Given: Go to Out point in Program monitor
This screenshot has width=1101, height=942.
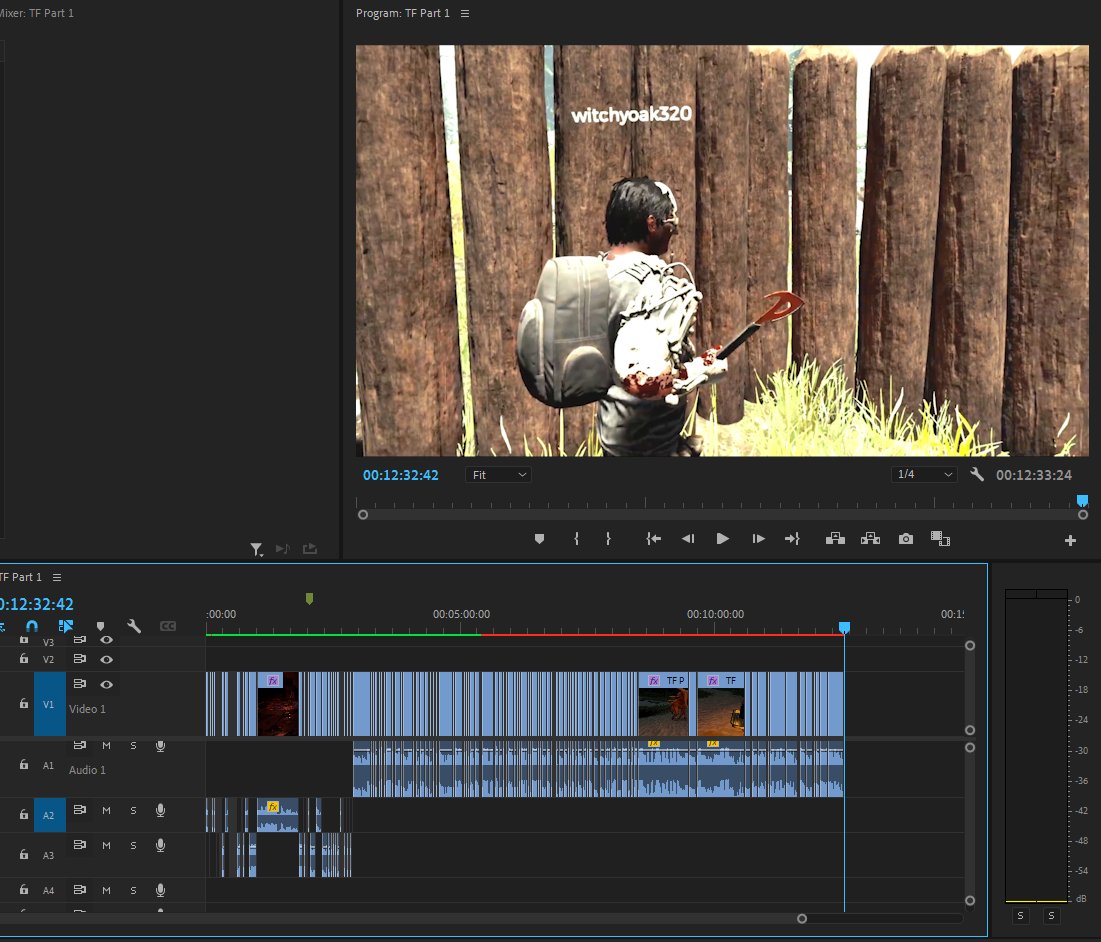Looking at the screenshot, I should coord(792,539).
